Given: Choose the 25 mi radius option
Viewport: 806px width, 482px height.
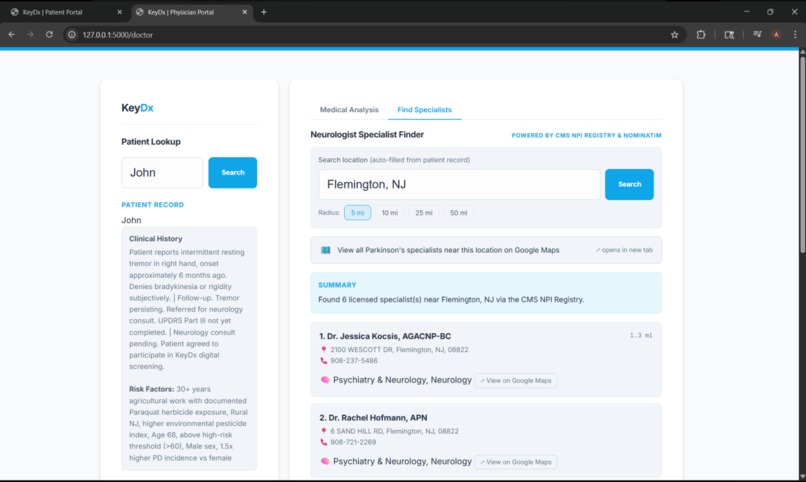Looking at the screenshot, I should coord(424,213).
